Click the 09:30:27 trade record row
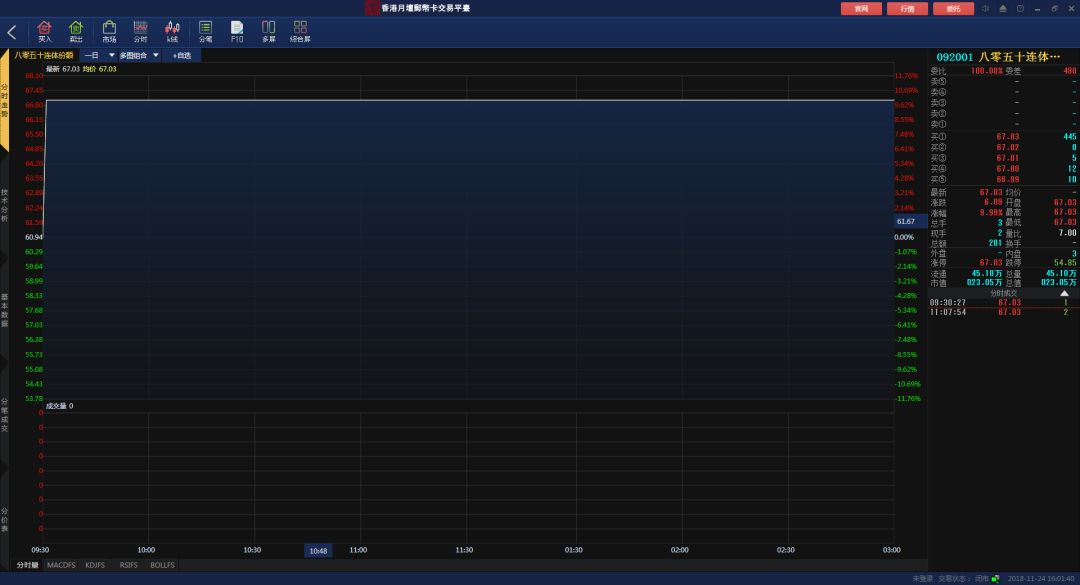The height and width of the screenshot is (585, 1080). coord(1003,302)
